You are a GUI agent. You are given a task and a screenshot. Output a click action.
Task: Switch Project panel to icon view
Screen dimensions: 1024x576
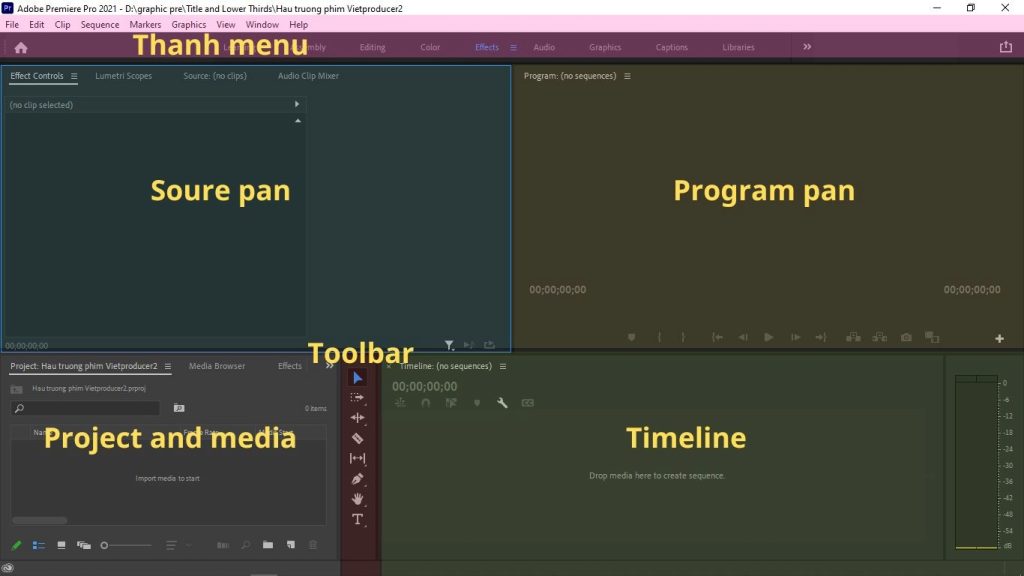(x=61, y=545)
